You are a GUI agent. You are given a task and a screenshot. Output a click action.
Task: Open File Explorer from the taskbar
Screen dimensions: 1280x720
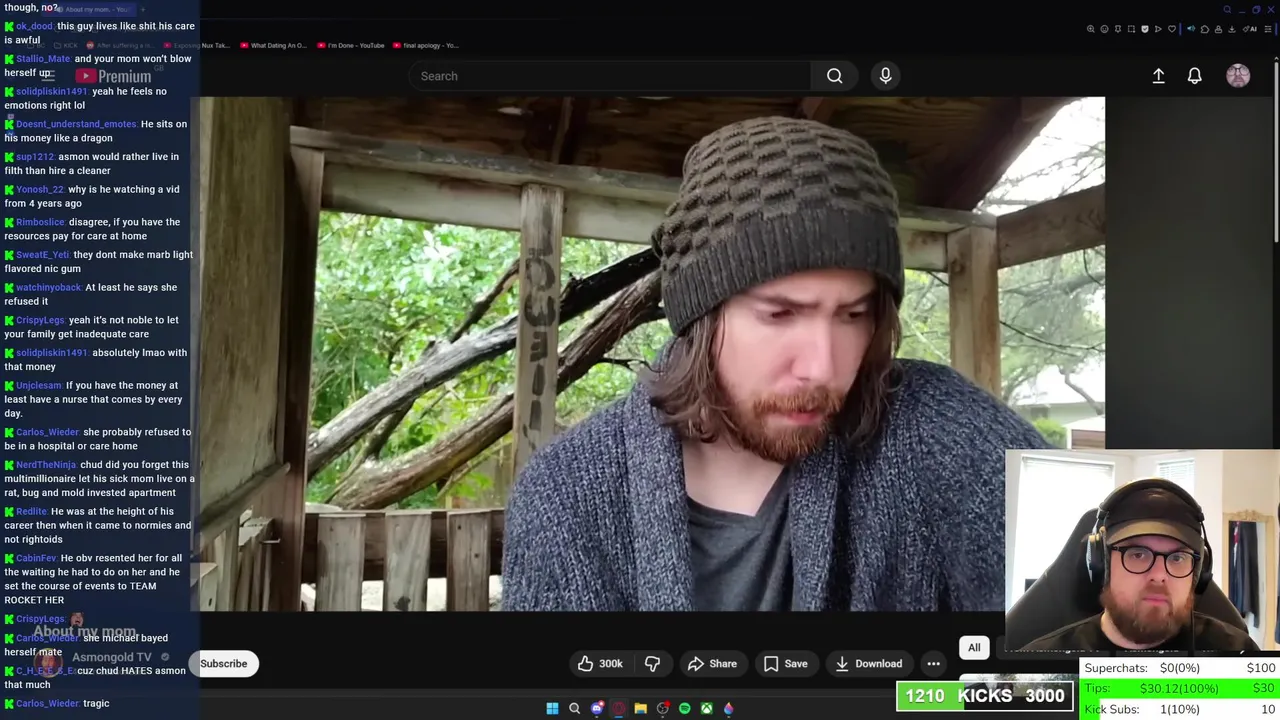pyautogui.click(x=641, y=708)
